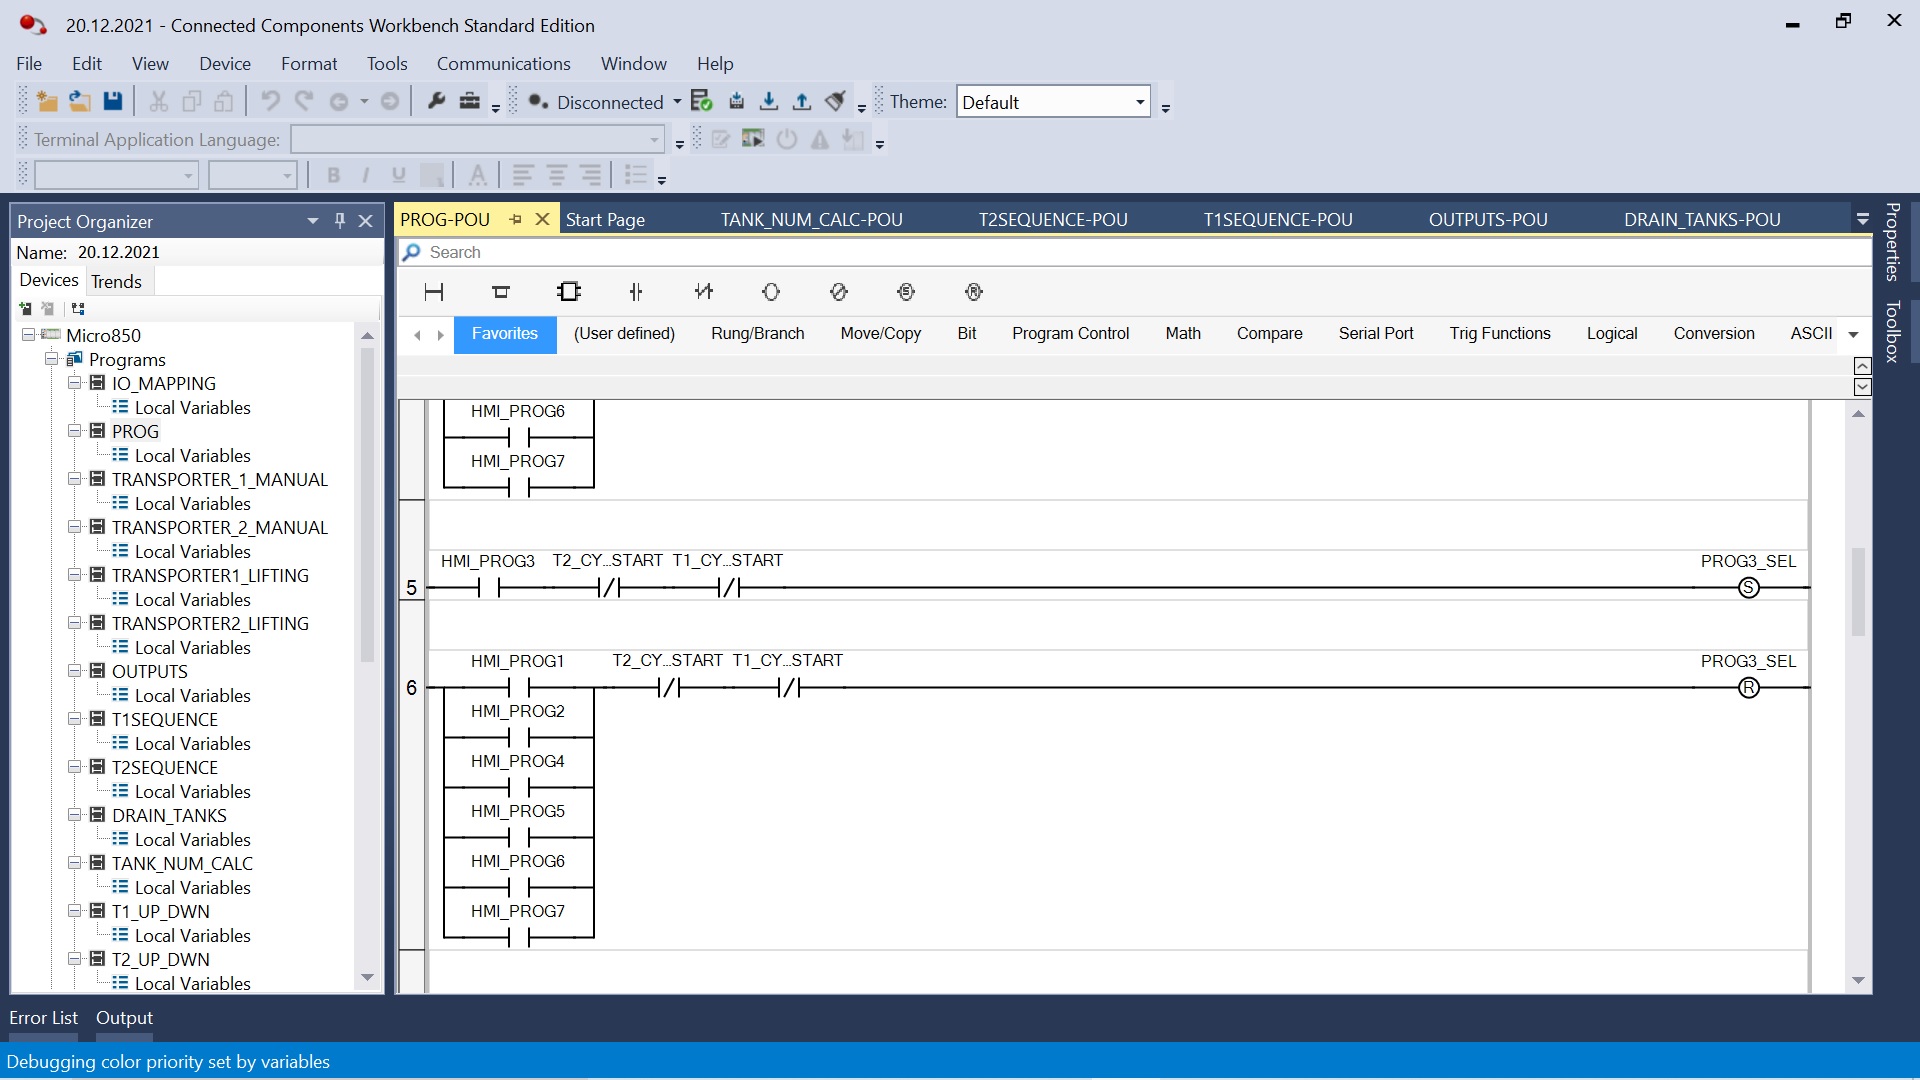Image resolution: width=1920 pixels, height=1080 pixels.
Task: Open the Error List panel
Action: coord(43,1018)
